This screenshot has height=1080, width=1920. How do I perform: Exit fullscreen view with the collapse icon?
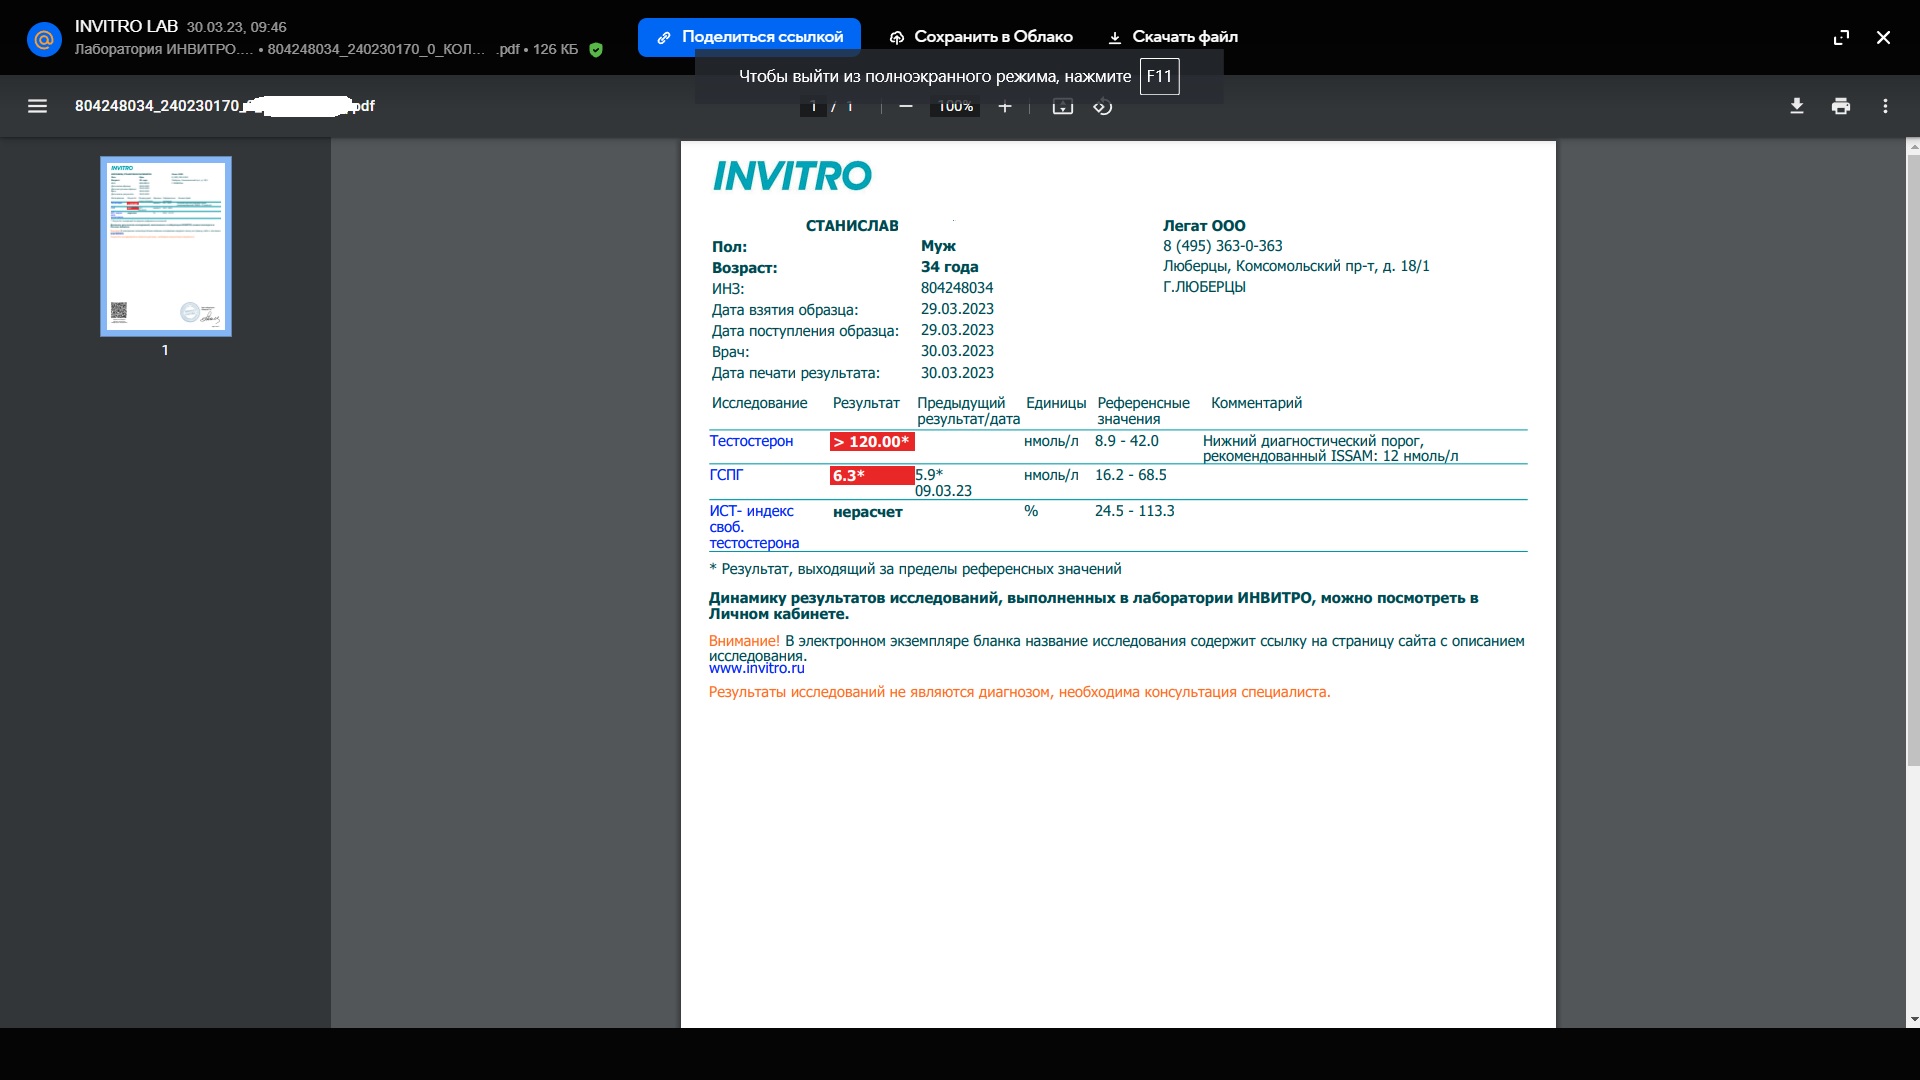tap(1841, 37)
